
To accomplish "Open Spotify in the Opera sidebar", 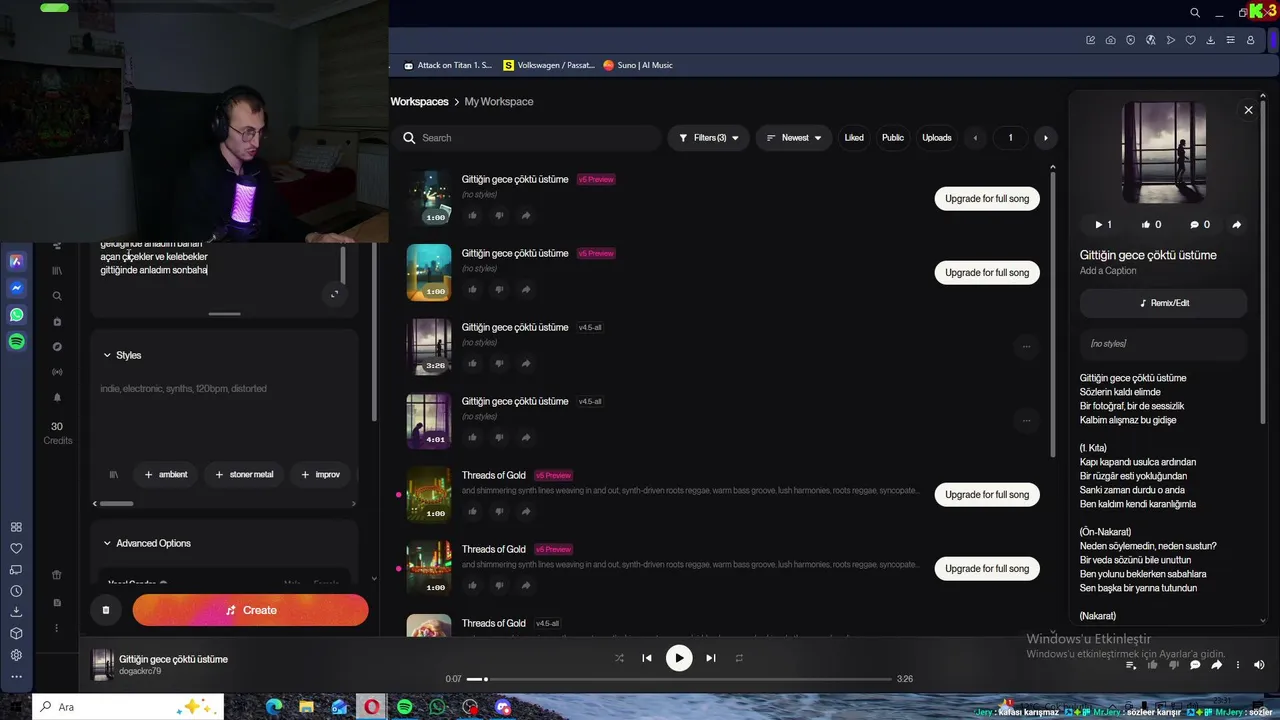I will click(x=16, y=342).
